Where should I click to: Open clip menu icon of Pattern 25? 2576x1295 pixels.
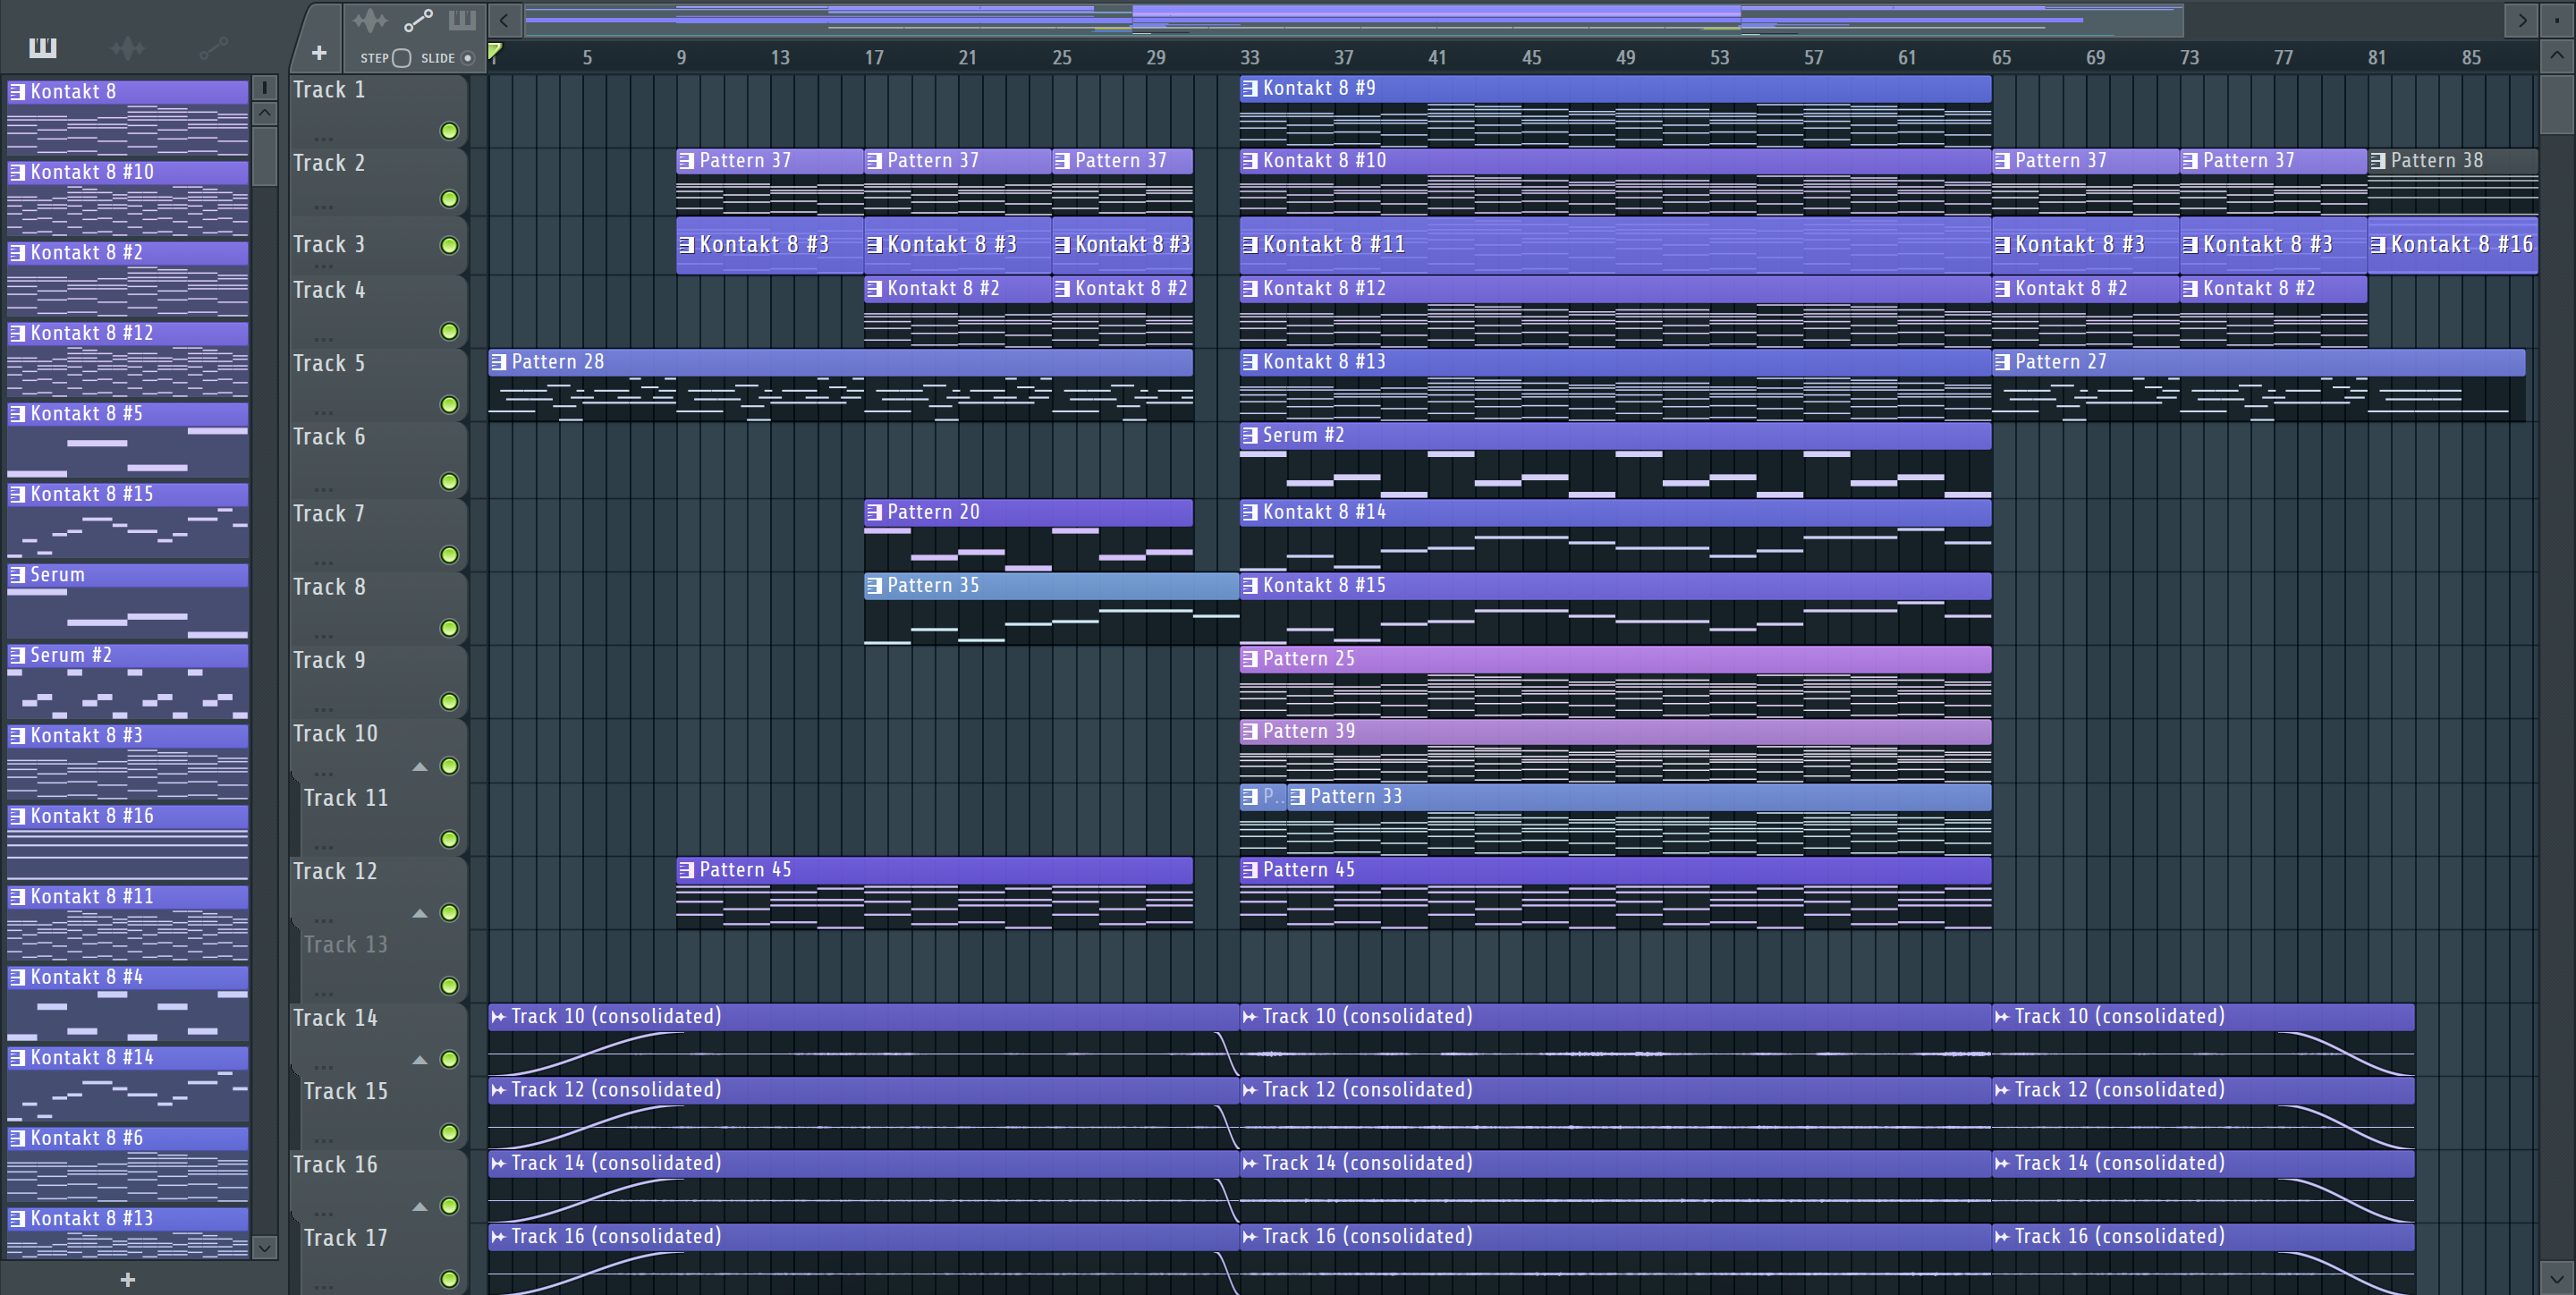coord(1250,659)
